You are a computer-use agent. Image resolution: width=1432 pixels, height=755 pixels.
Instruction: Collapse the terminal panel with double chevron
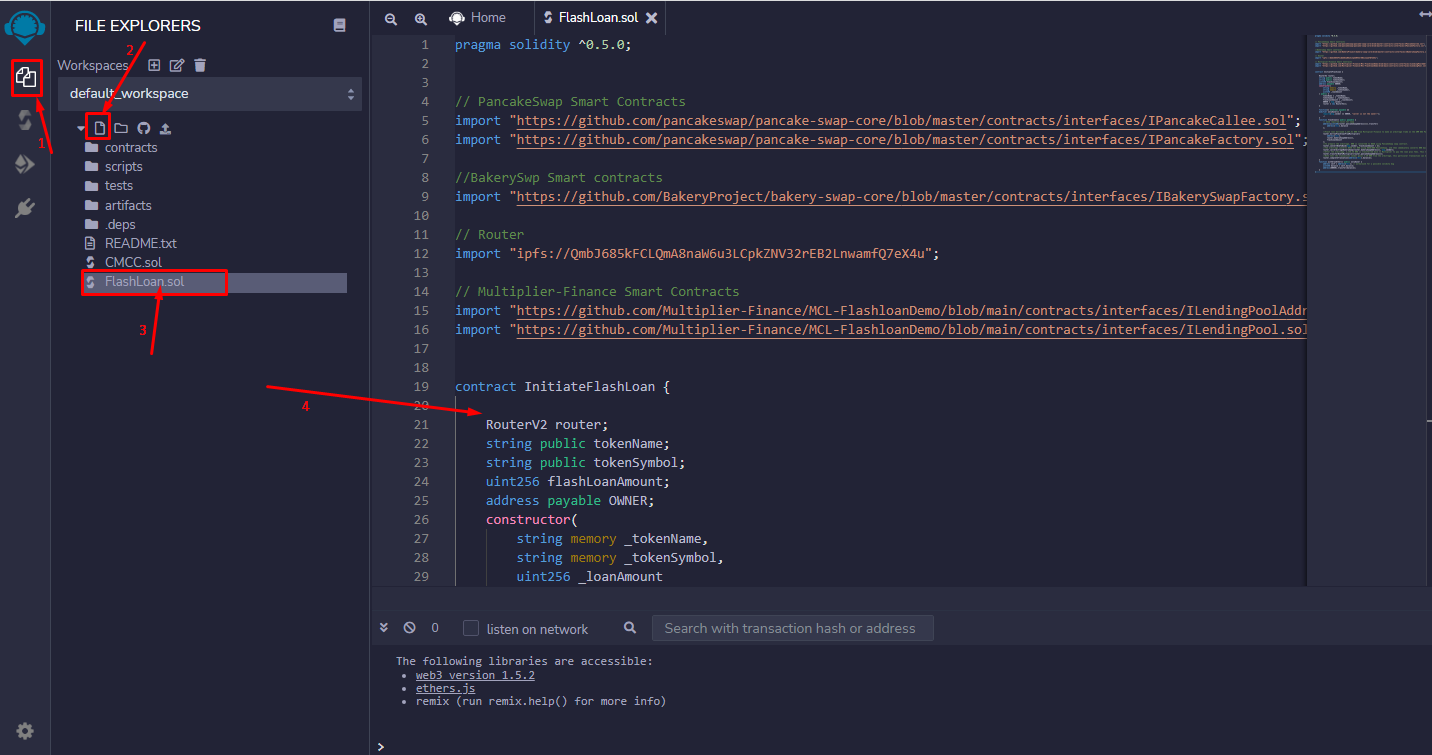coord(384,628)
